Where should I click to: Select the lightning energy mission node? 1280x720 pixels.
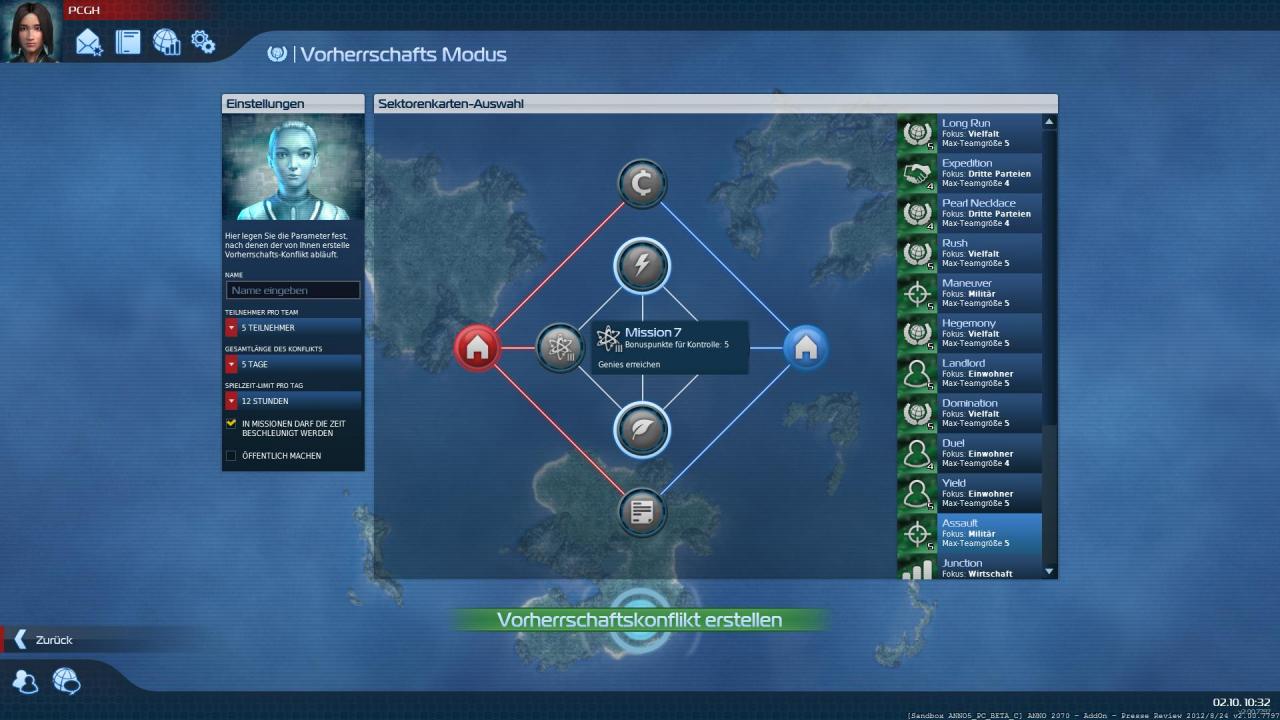[x=641, y=266]
